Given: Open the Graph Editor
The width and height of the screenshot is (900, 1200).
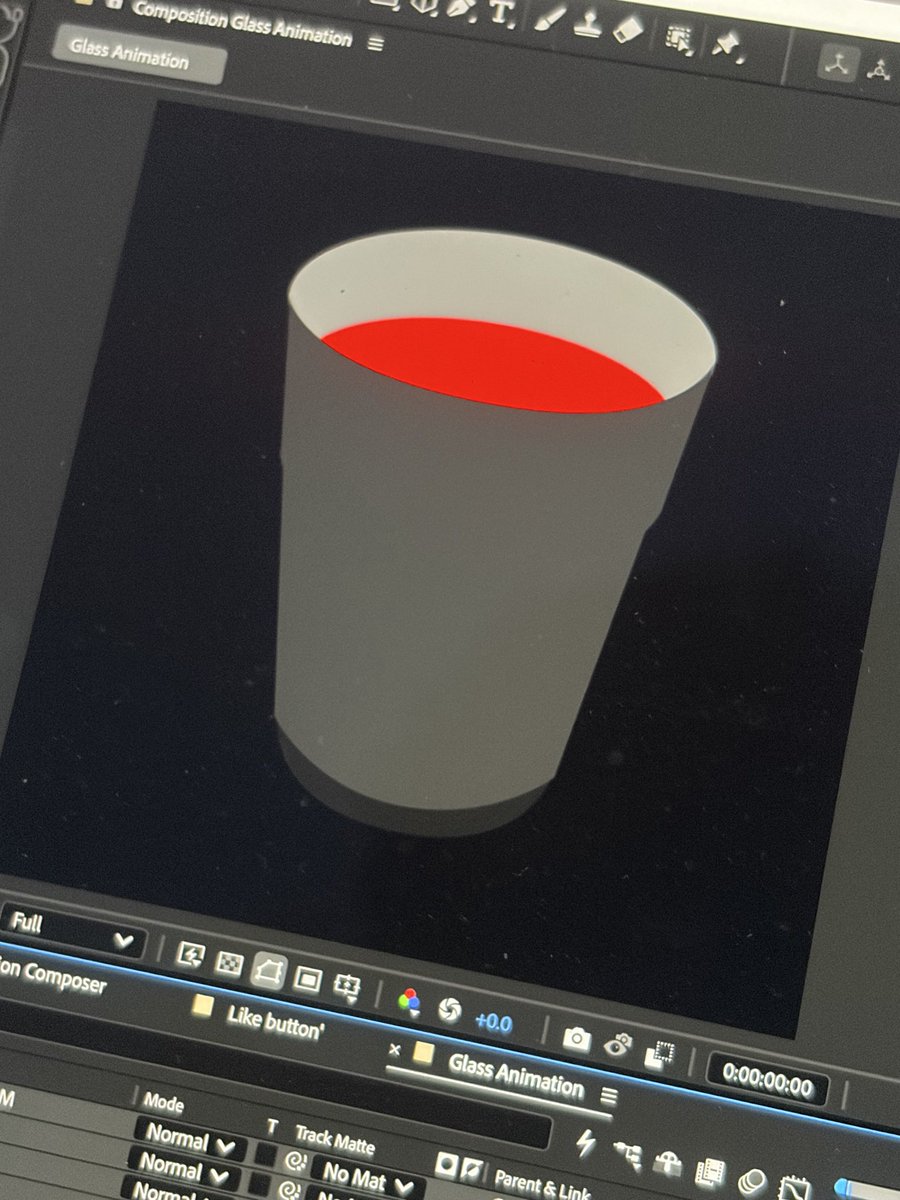Looking at the screenshot, I should coord(795,1189).
